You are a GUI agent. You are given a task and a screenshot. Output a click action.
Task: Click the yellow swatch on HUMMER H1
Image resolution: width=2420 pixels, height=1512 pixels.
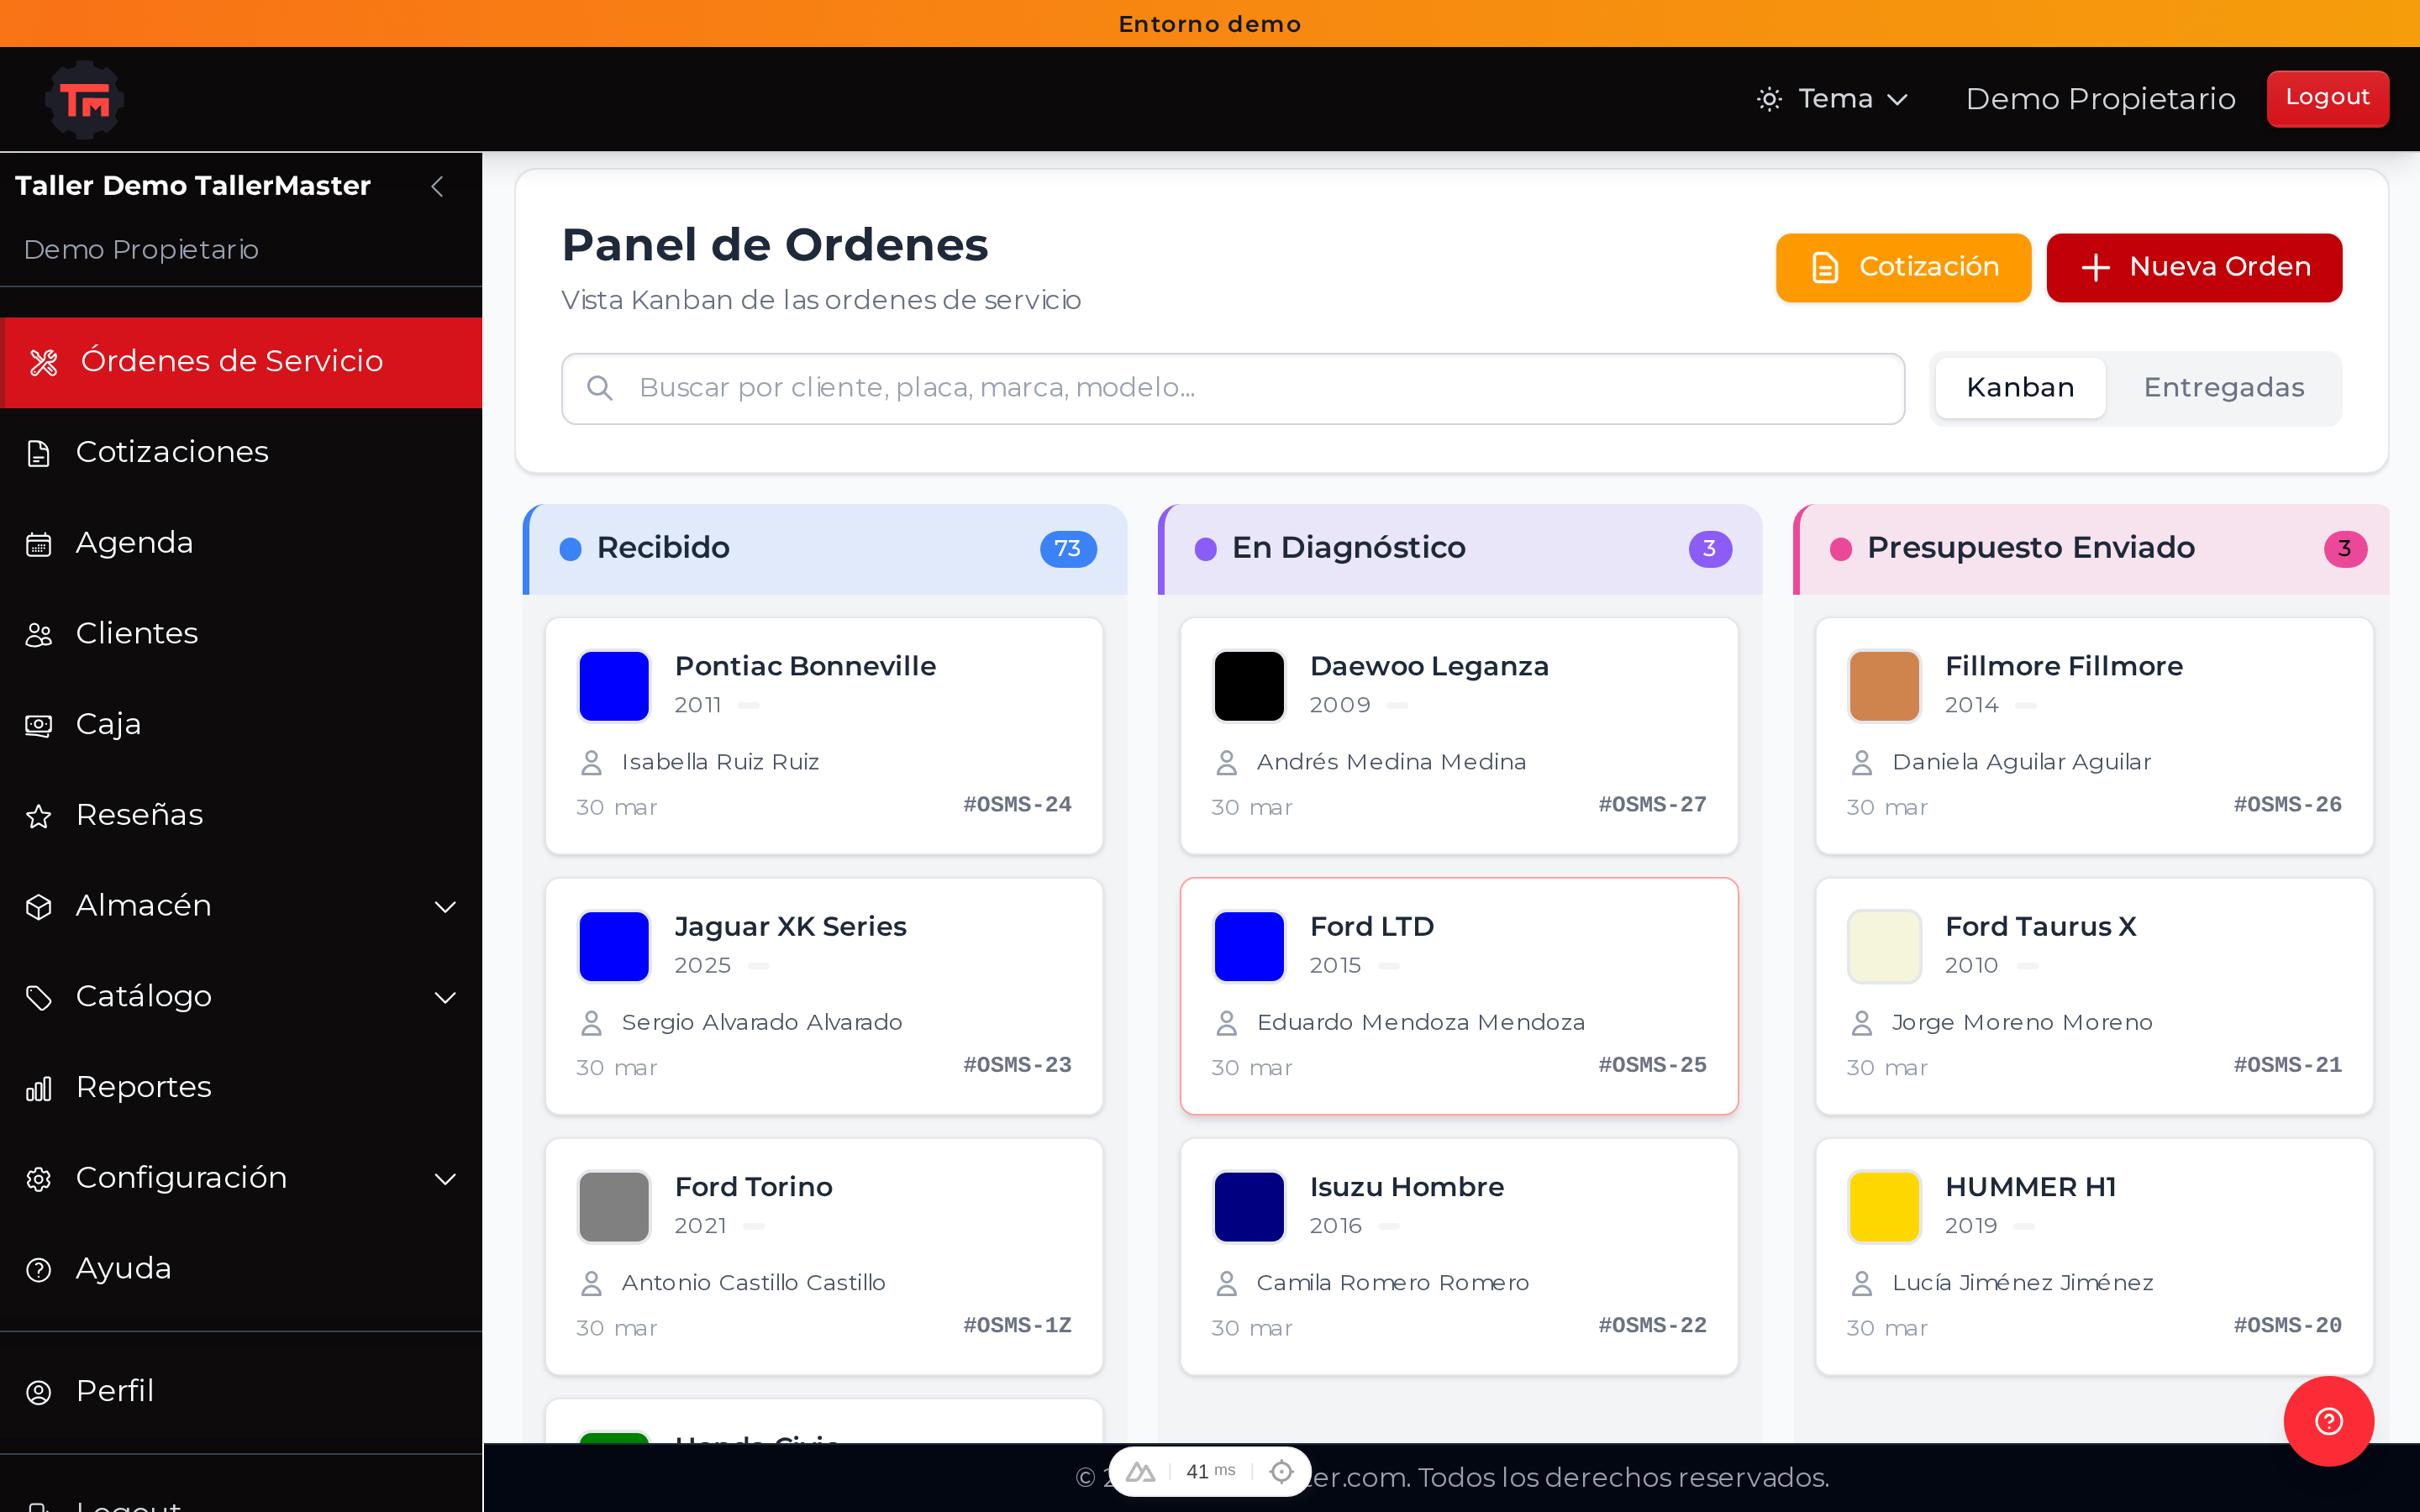click(1884, 1207)
